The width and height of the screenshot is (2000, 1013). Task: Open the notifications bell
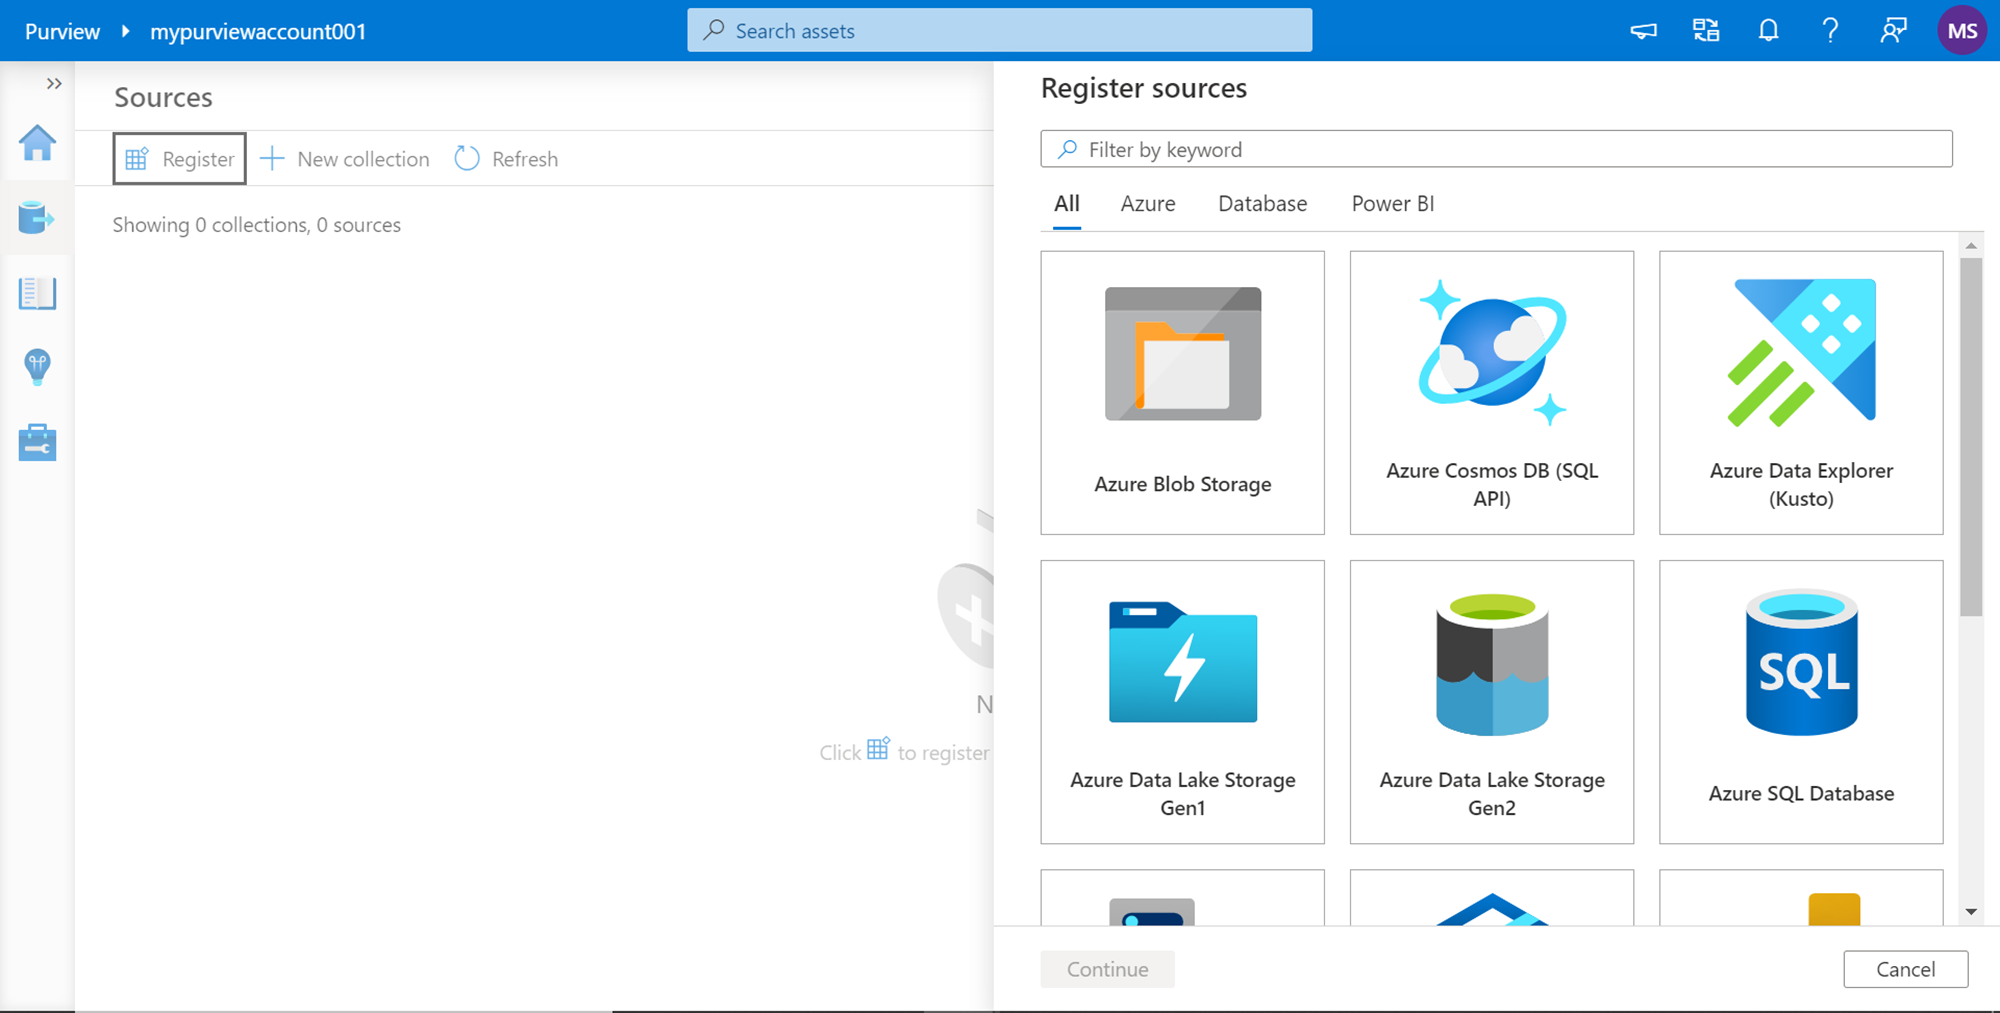click(1768, 31)
